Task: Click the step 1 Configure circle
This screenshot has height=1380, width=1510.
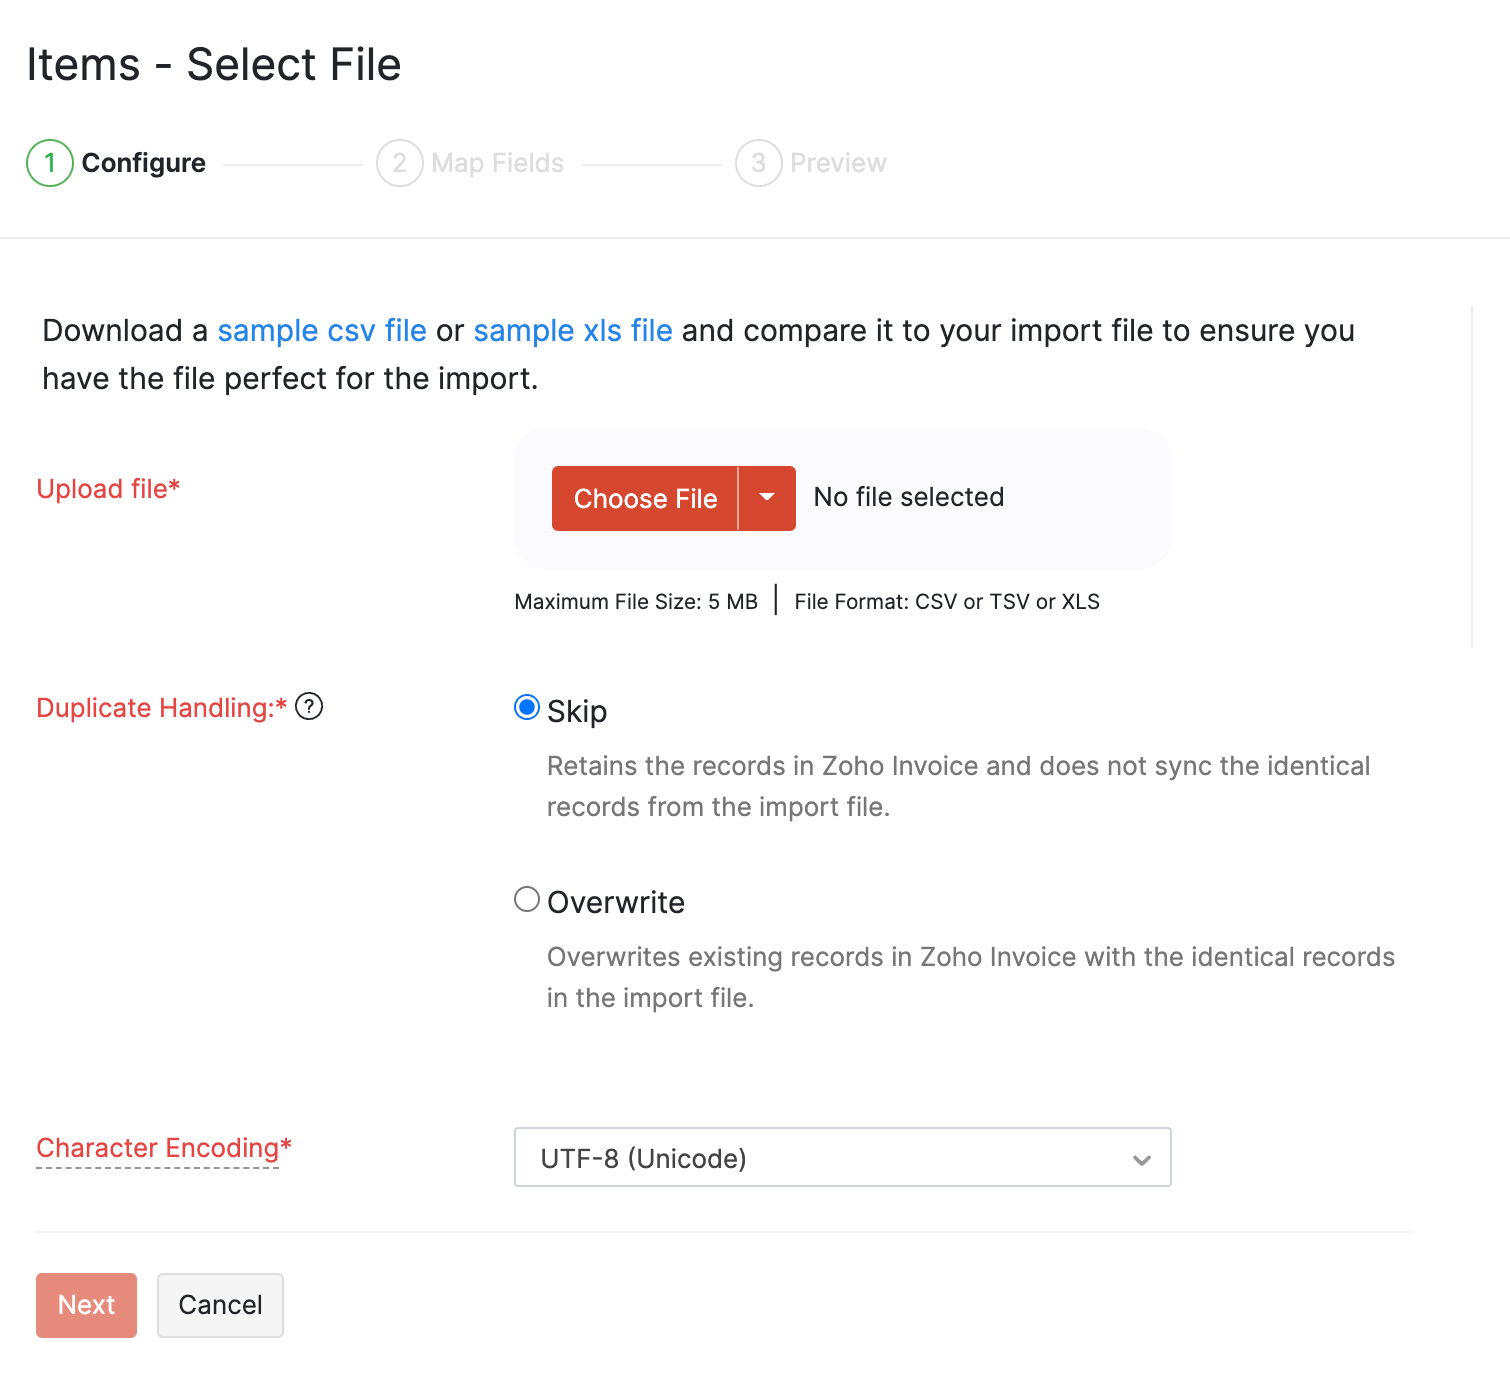Action: coord(48,162)
